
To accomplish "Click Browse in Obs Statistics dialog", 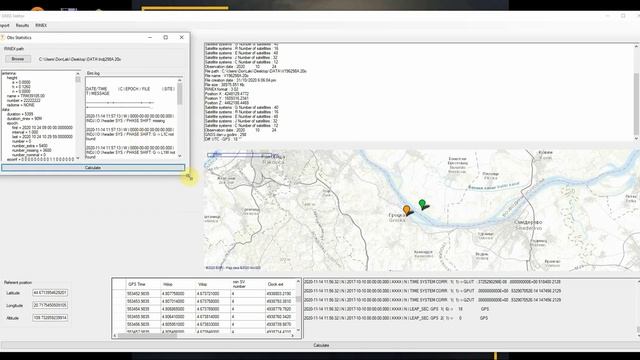I will click(18, 59).
